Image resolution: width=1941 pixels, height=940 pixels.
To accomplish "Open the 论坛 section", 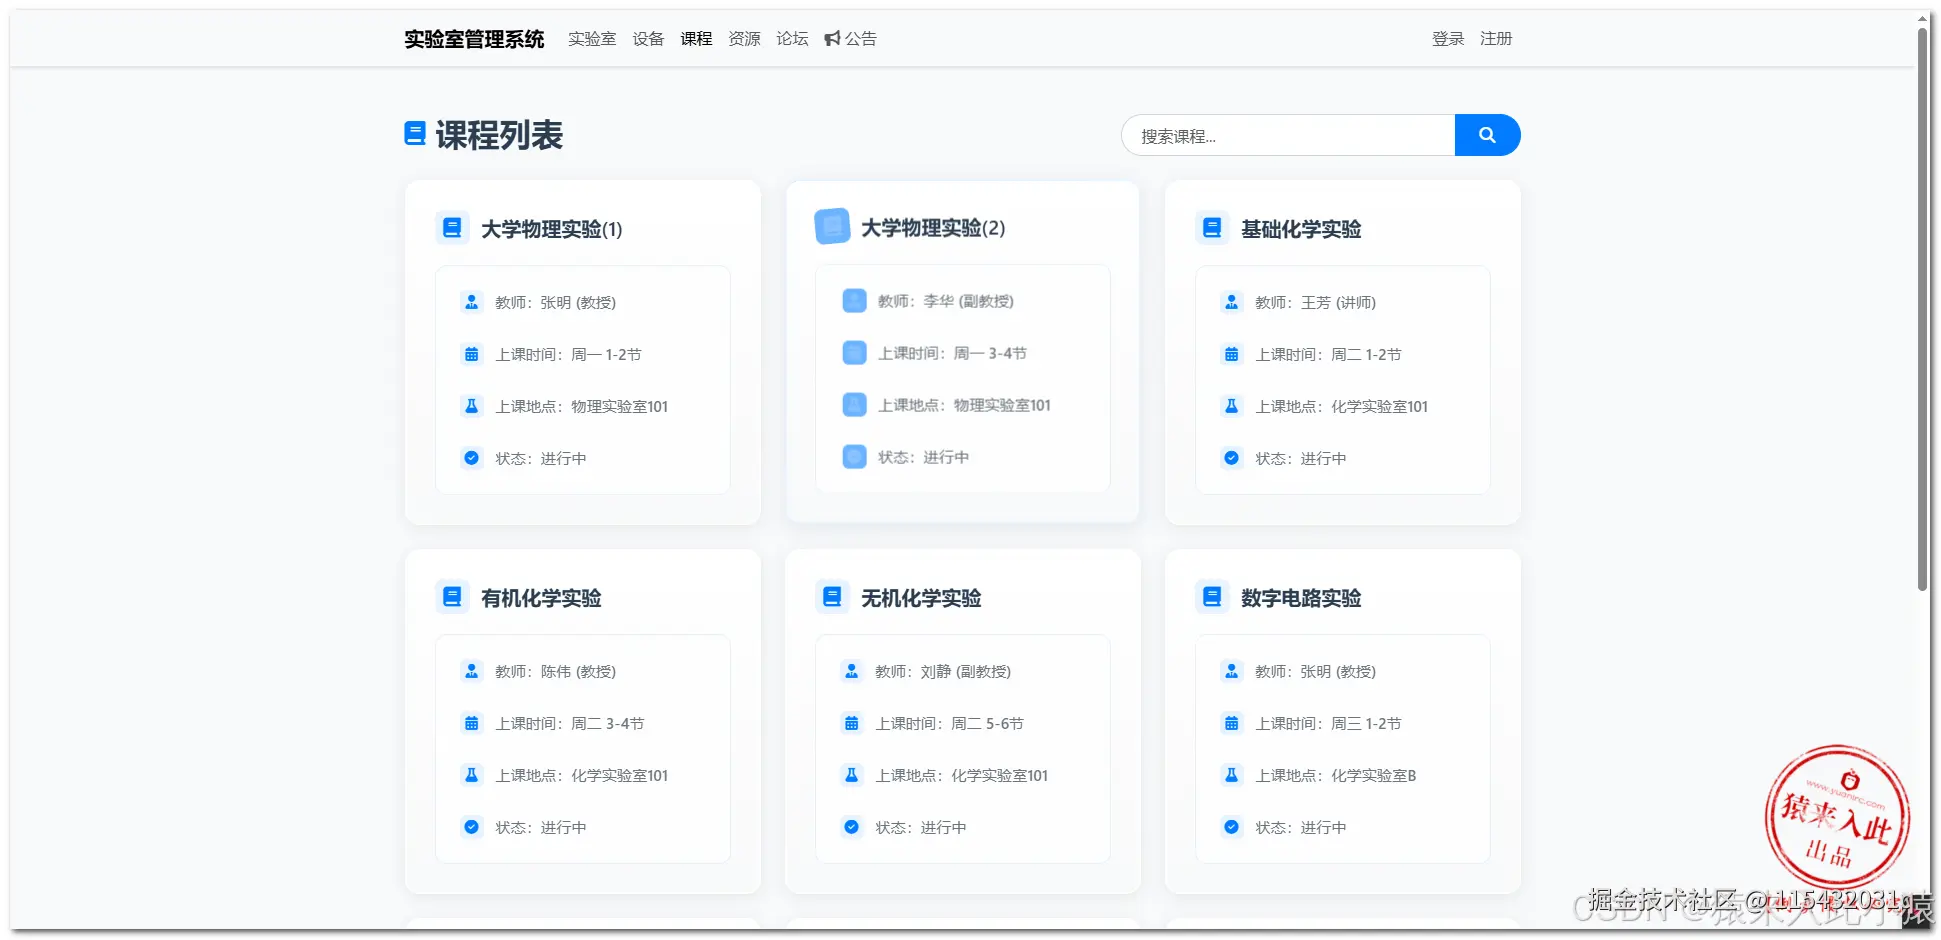I will pos(791,38).
